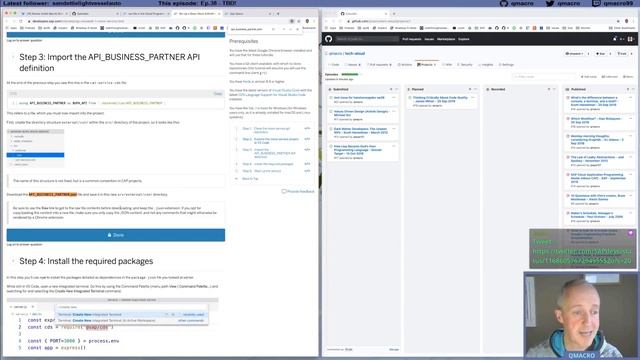Reload the SAP developers page
Image resolution: width=640 pixels, height=360 pixels.
click(x=21, y=21)
